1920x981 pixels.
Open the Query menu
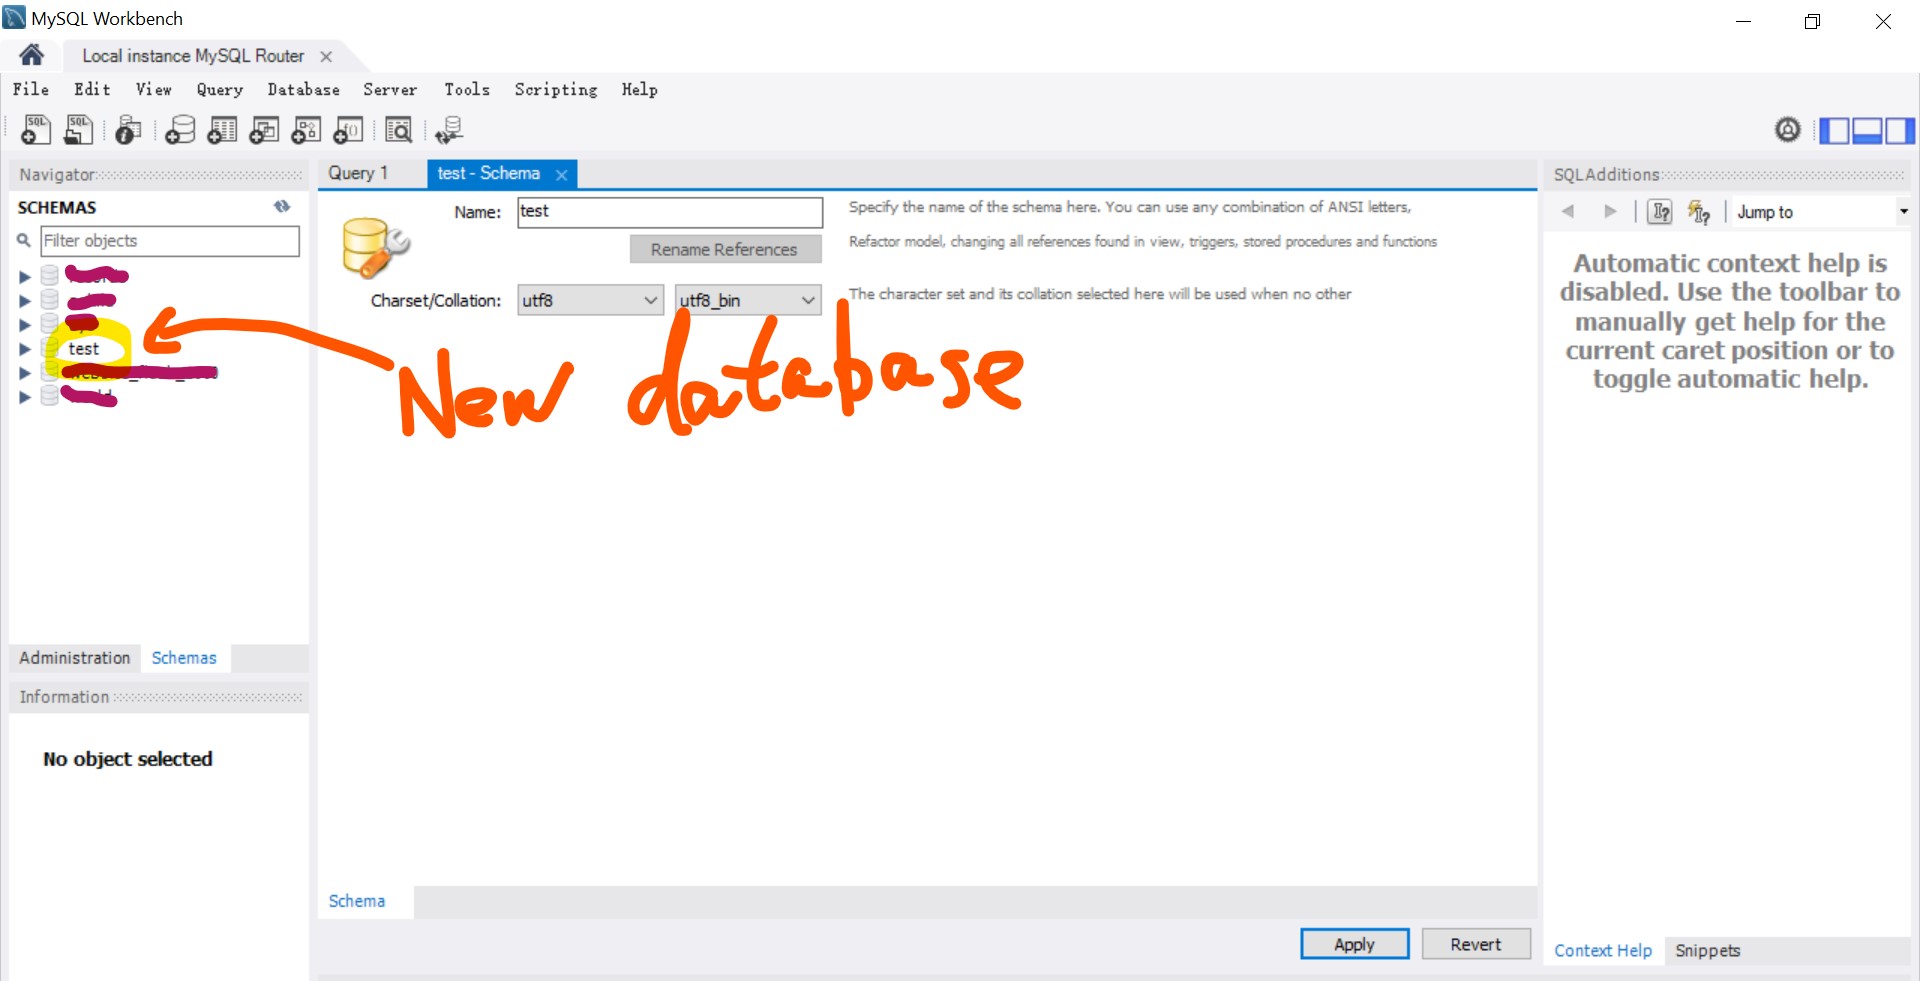point(220,89)
